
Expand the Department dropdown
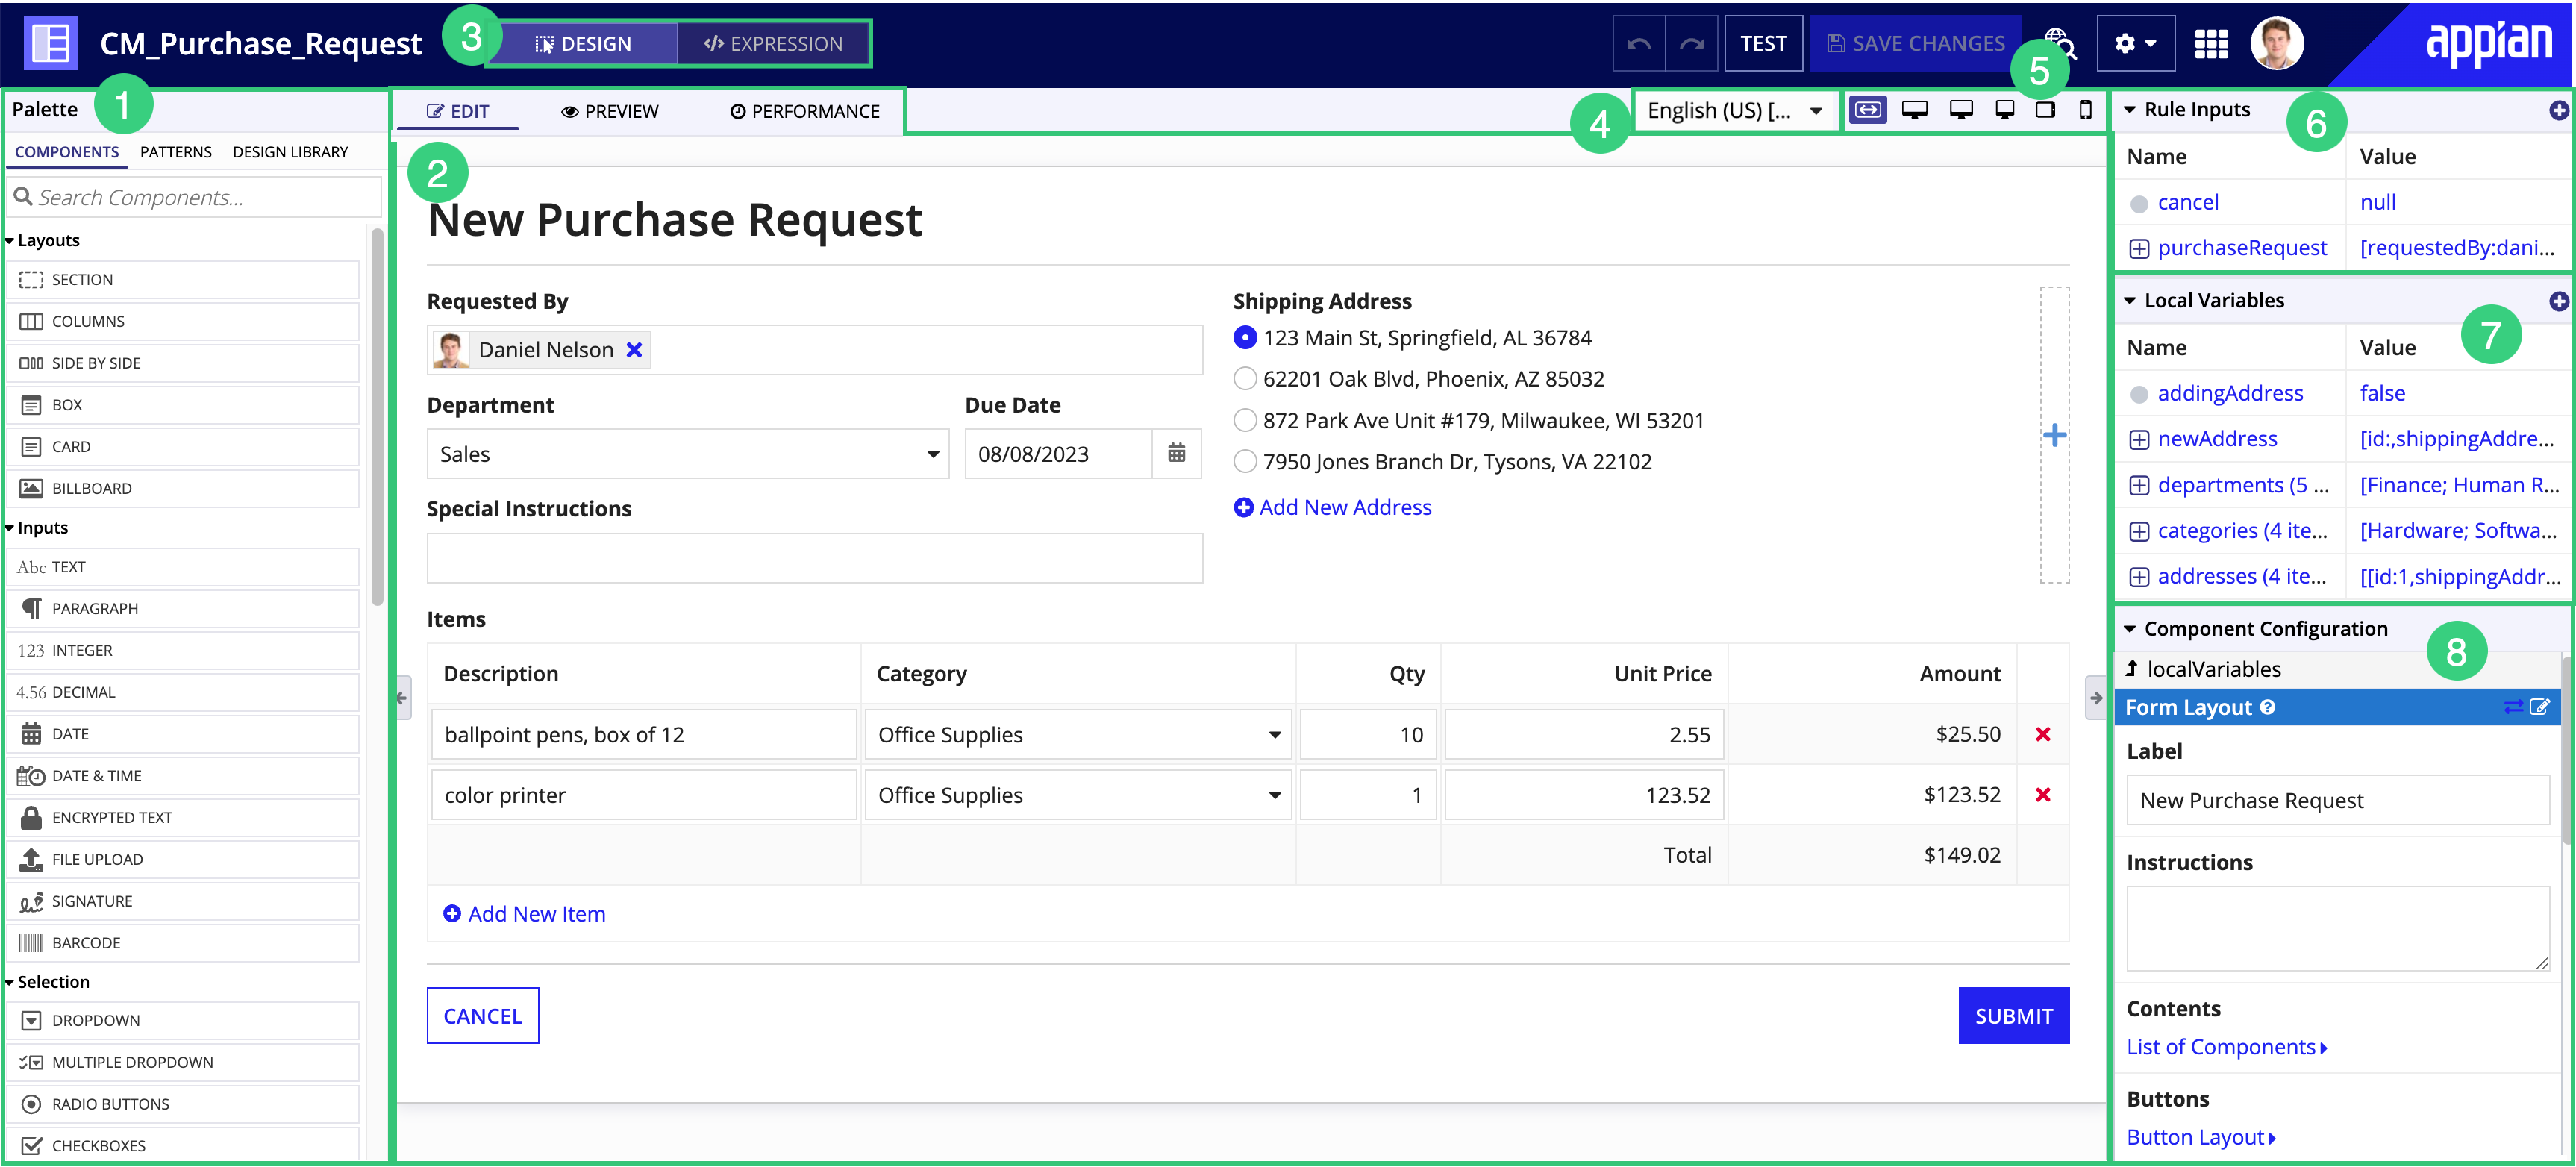tap(930, 454)
